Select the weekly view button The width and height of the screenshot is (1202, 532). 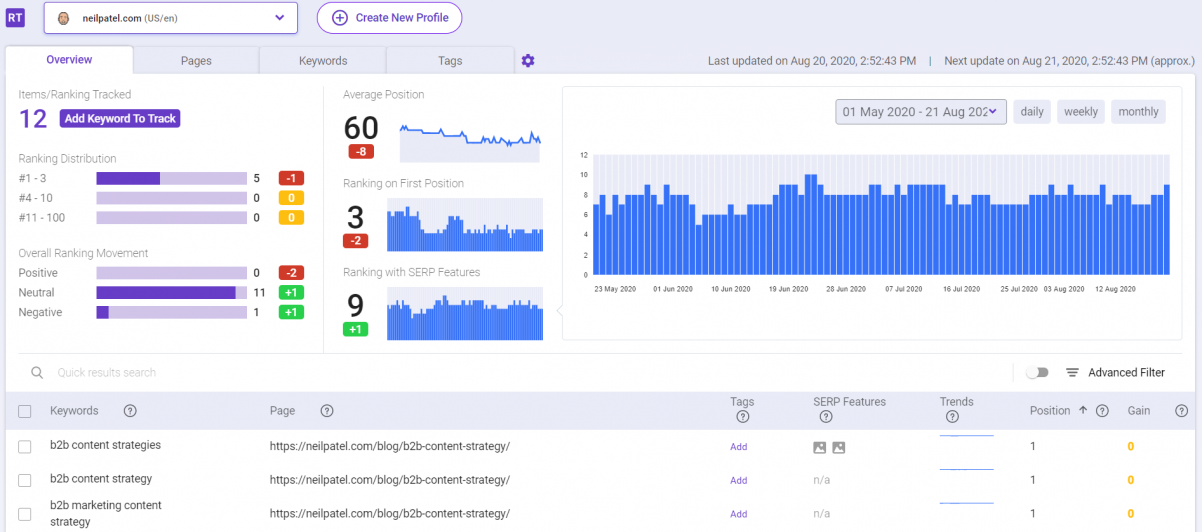pos(1081,112)
